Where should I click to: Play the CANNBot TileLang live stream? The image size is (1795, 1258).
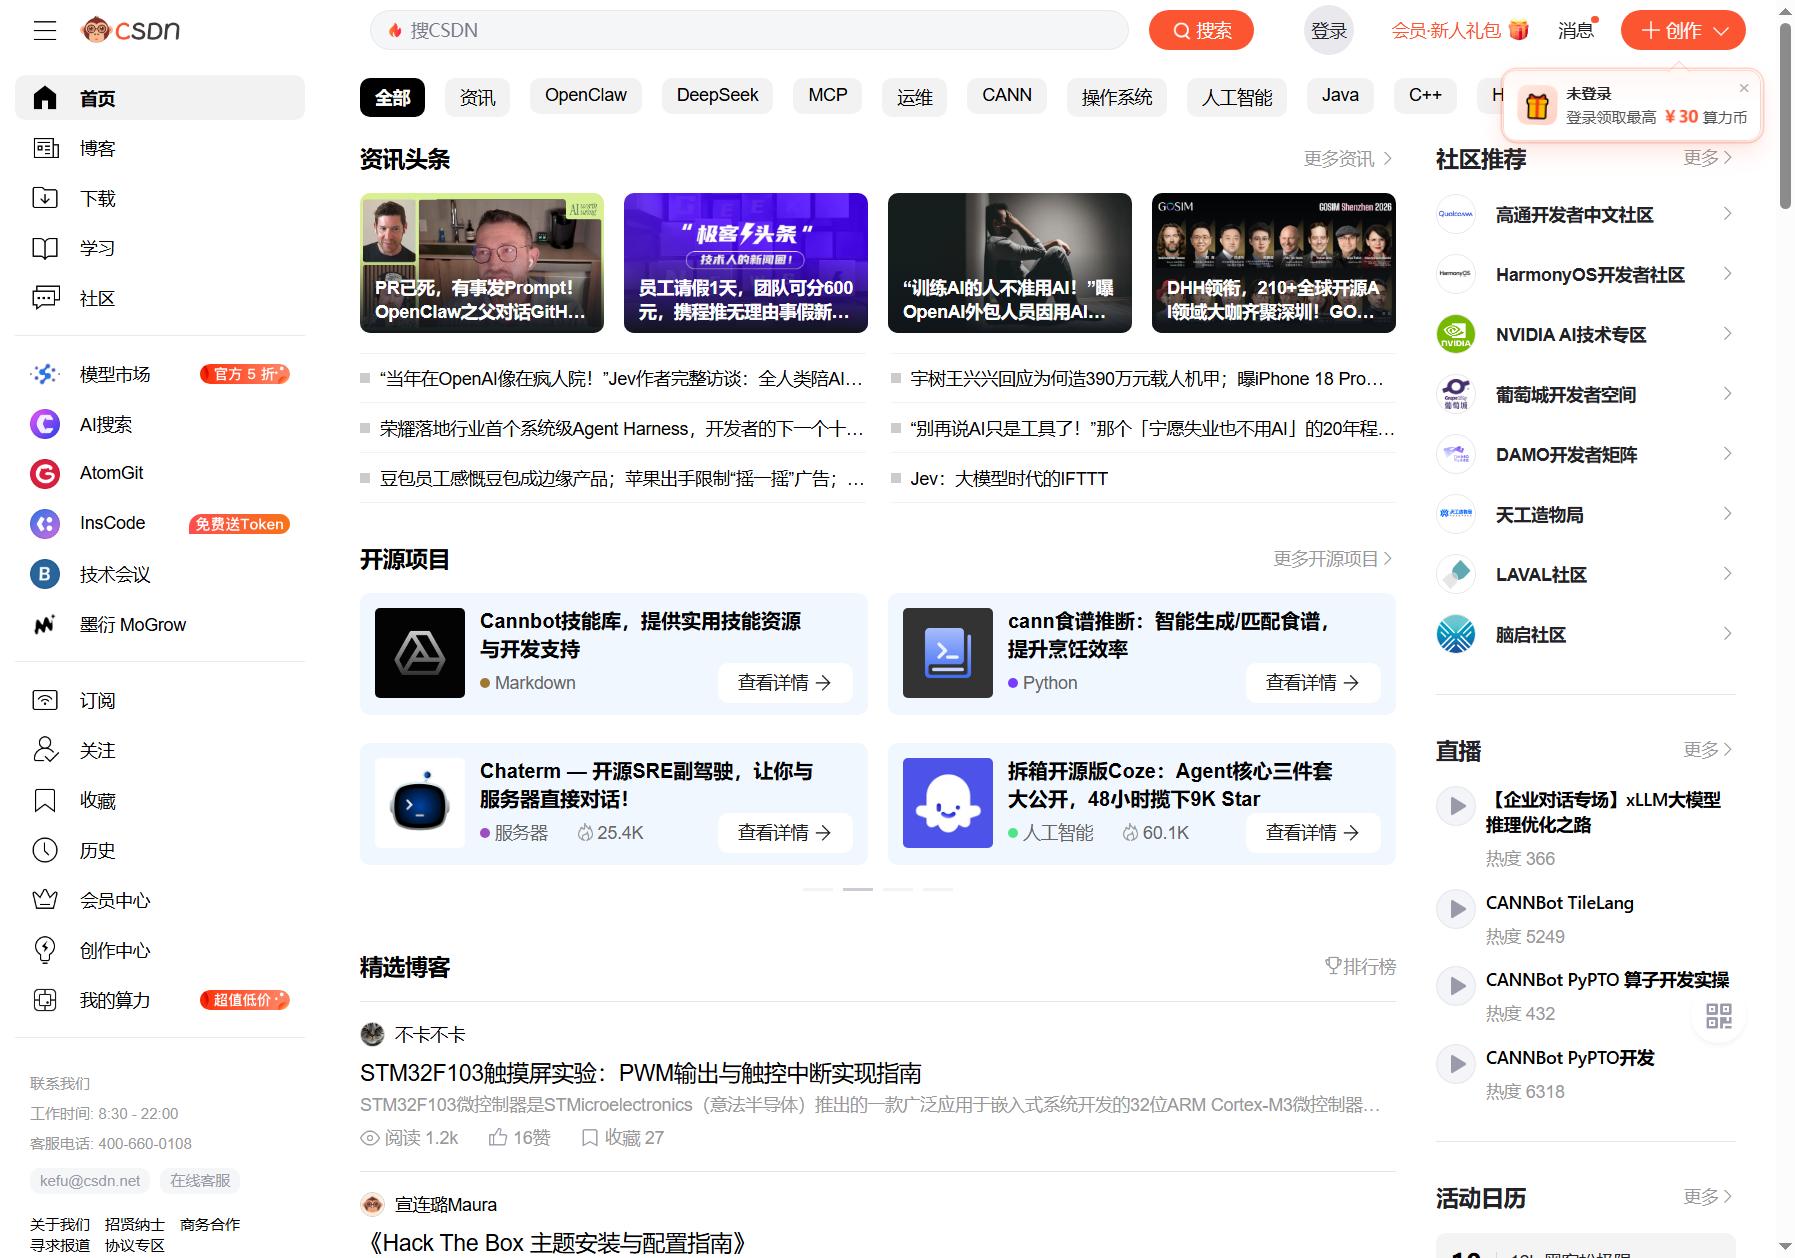pos(1457,908)
